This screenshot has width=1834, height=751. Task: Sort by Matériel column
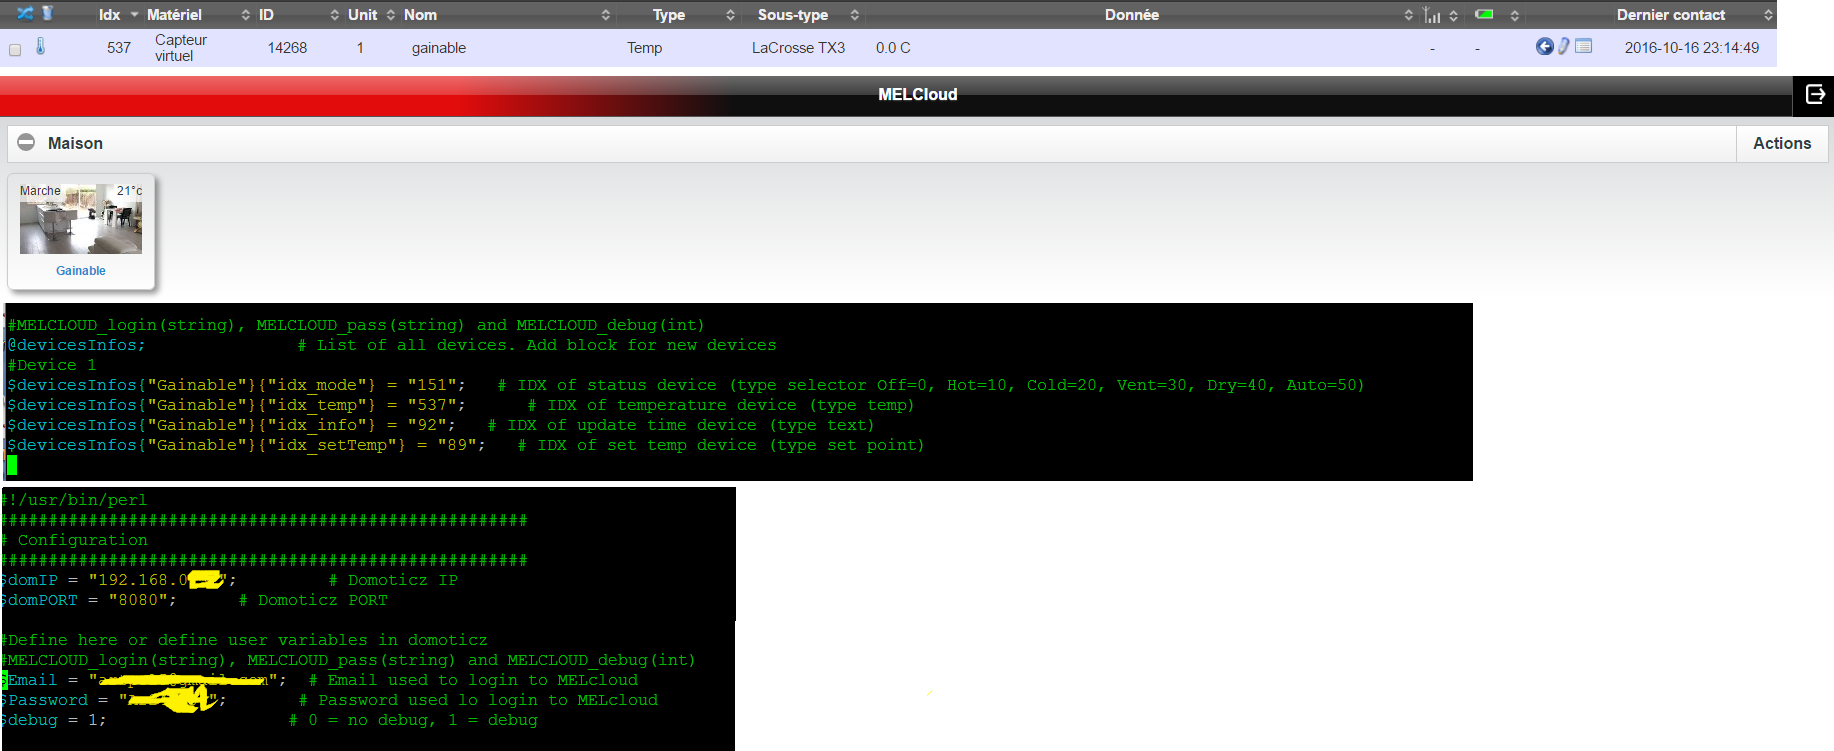coord(174,15)
